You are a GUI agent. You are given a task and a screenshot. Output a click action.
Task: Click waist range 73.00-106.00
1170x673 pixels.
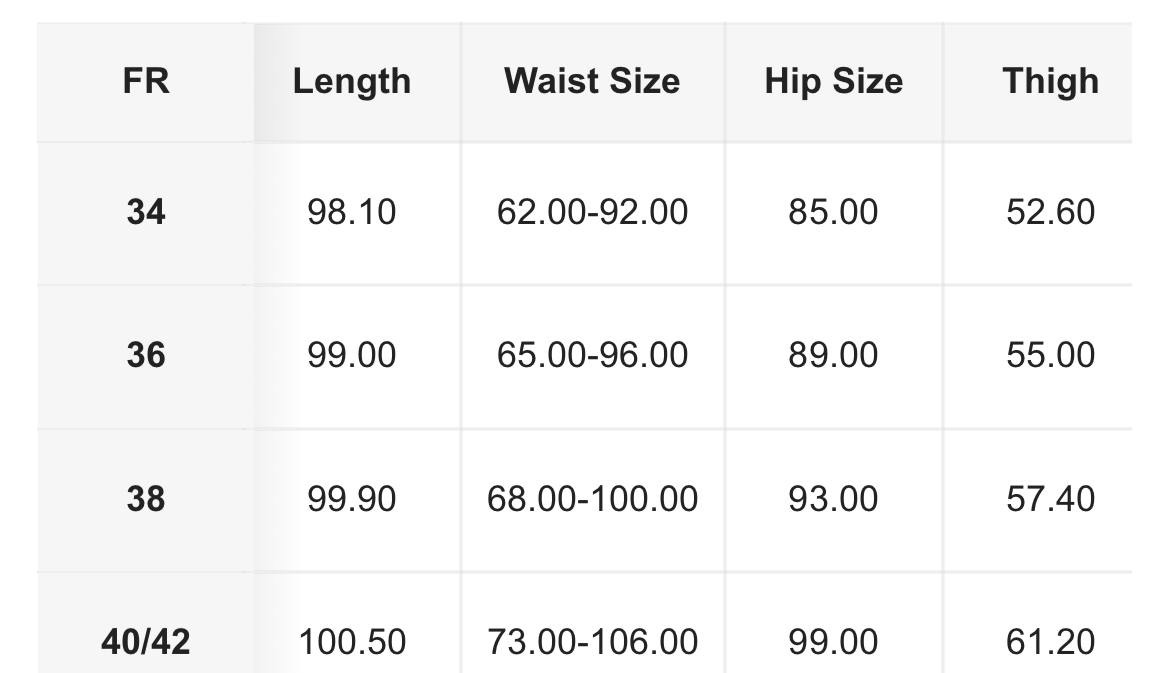[x=592, y=642]
